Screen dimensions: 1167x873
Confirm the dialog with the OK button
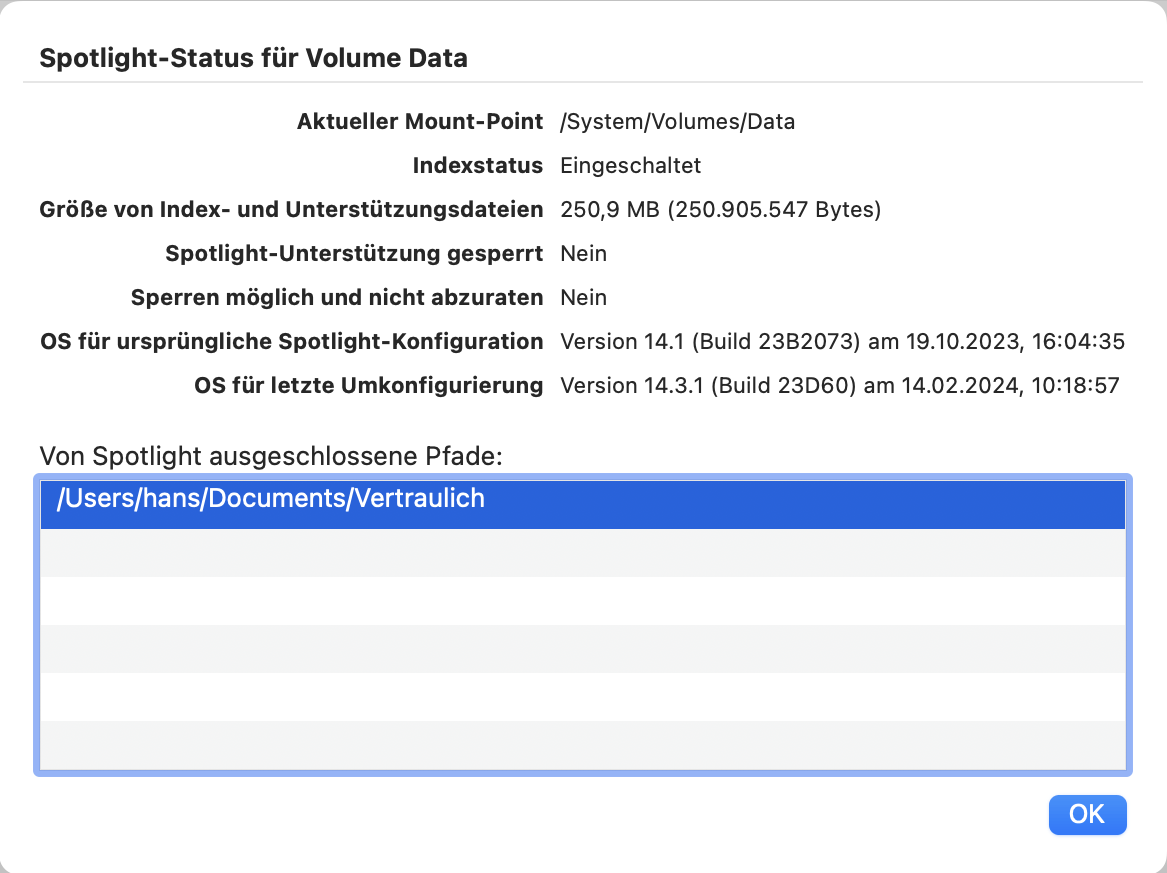point(1087,814)
